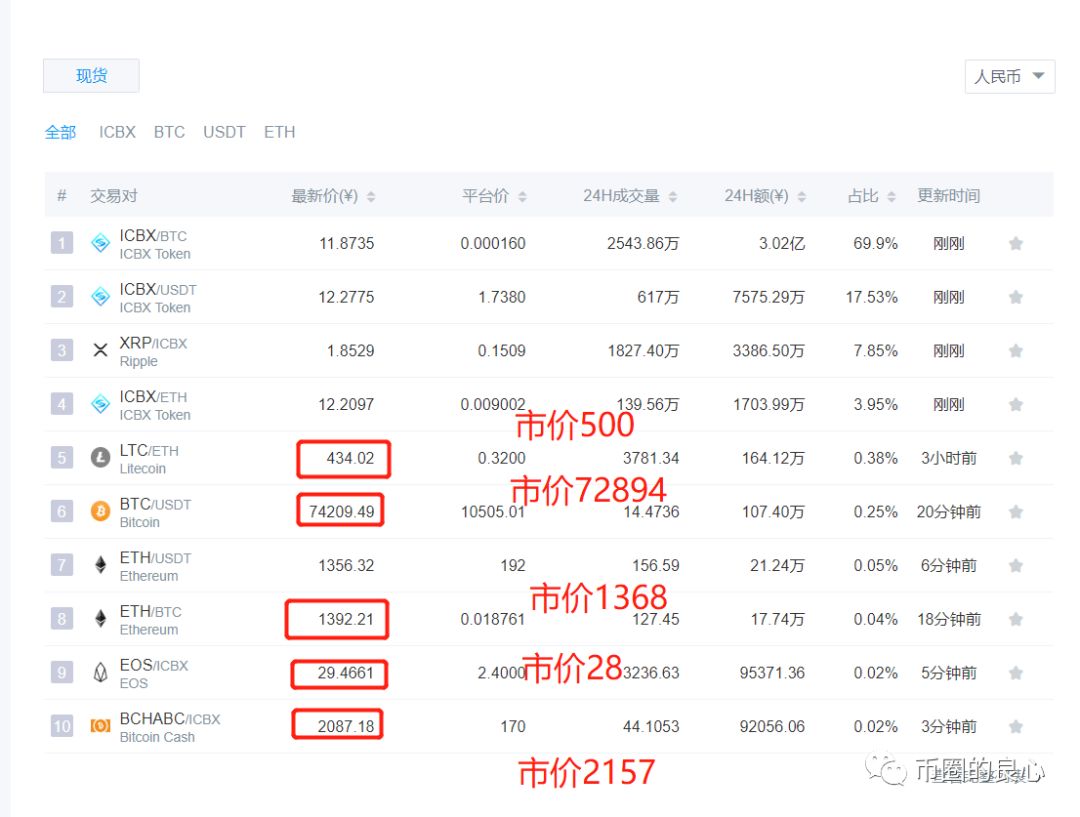
Task: Toggle favorite star for EOS/ICBX
Action: coord(1015,673)
